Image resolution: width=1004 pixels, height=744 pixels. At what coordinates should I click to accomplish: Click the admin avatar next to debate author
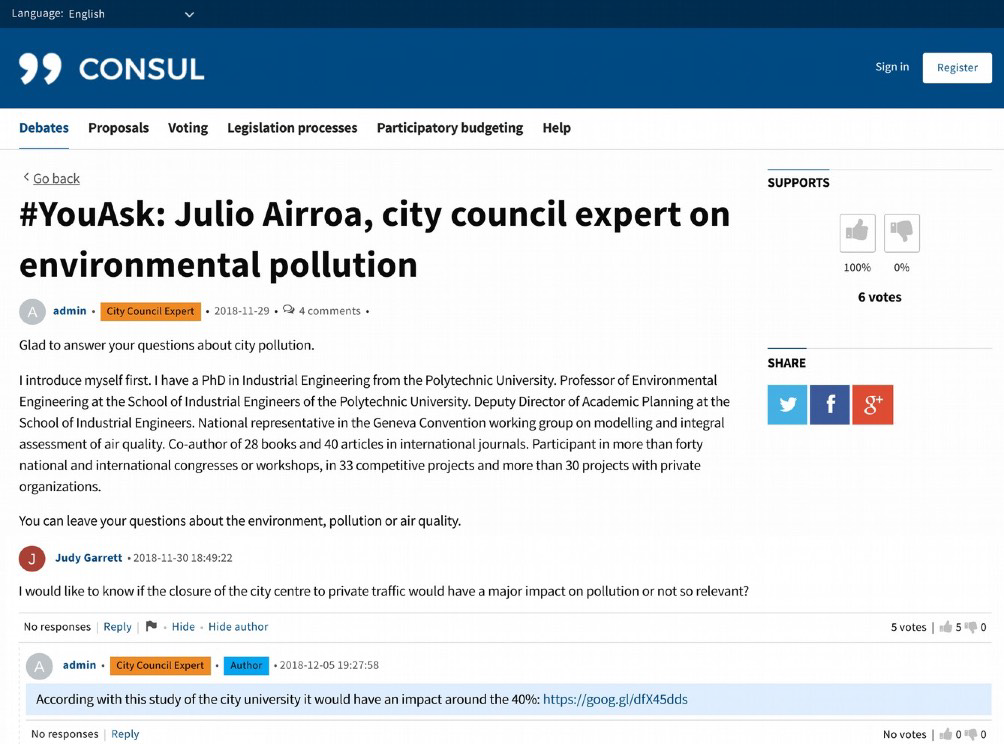tap(32, 312)
